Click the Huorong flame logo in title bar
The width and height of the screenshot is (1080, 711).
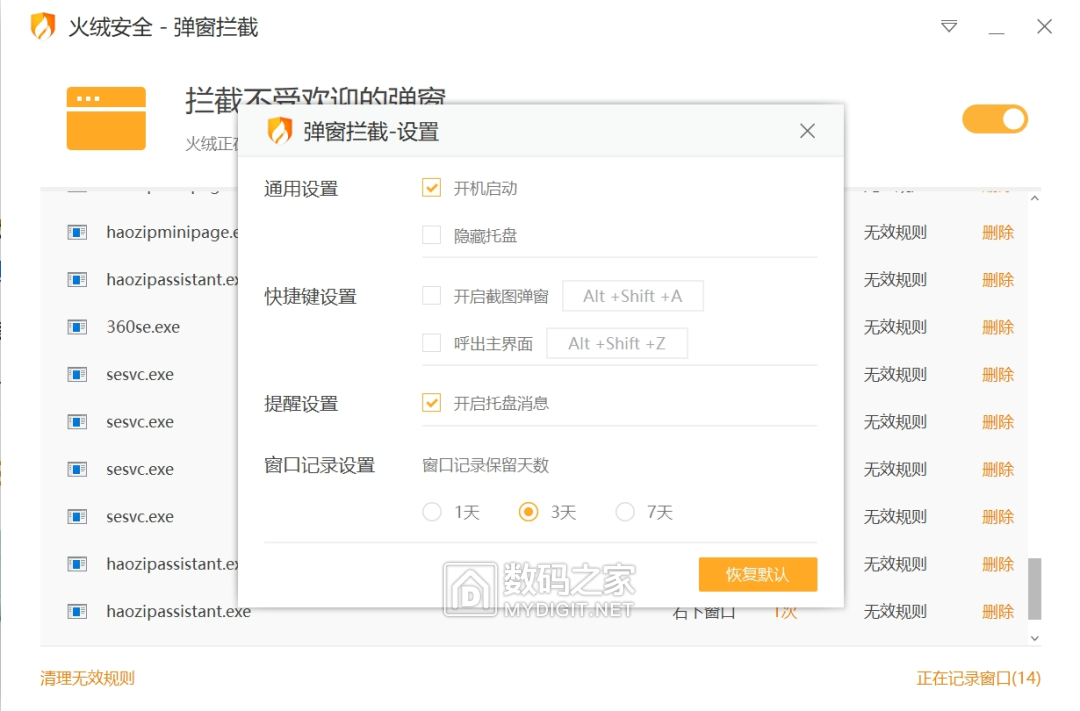[43, 26]
